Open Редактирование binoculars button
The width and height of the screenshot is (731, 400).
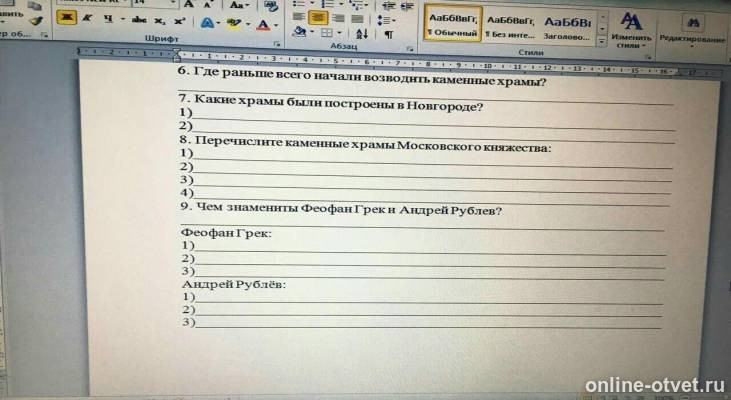click(x=693, y=21)
